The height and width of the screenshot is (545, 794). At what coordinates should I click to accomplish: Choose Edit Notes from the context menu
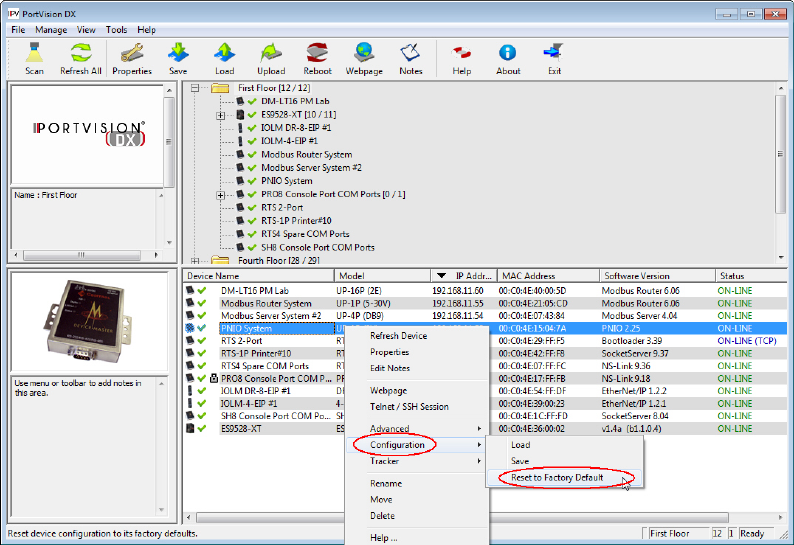(x=390, y=368)
